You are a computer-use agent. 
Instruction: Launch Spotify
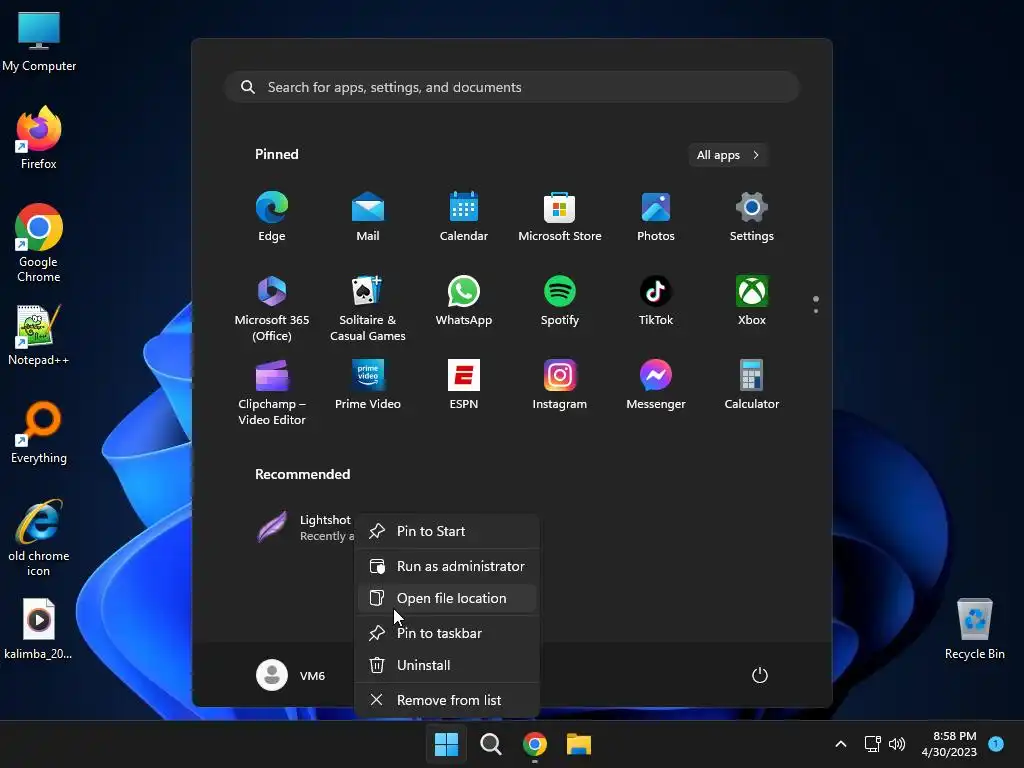coord(560,300)
